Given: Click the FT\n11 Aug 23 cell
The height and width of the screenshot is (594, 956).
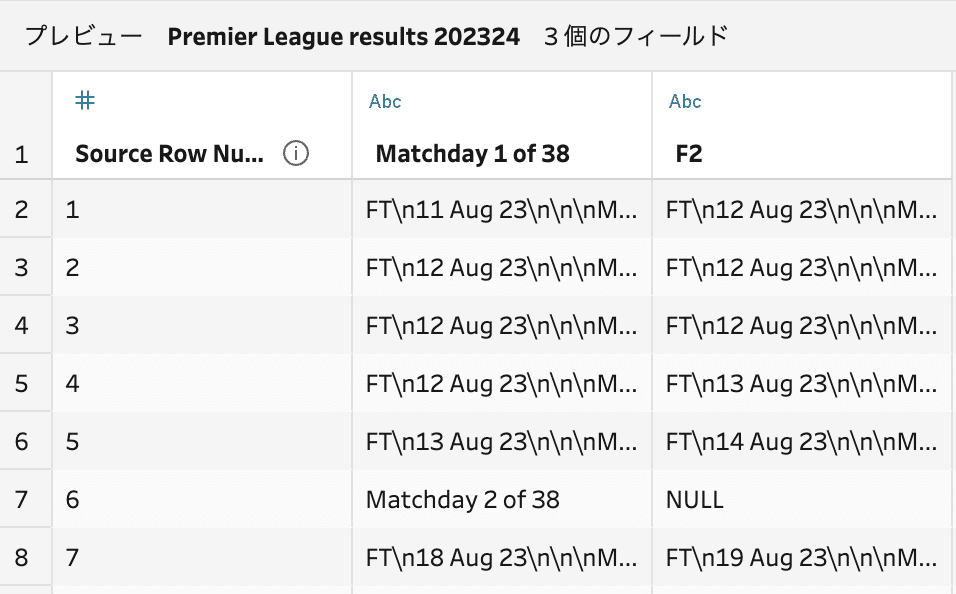Looking at the screenshot, I should pyautogui.click(x=502, y=210).
